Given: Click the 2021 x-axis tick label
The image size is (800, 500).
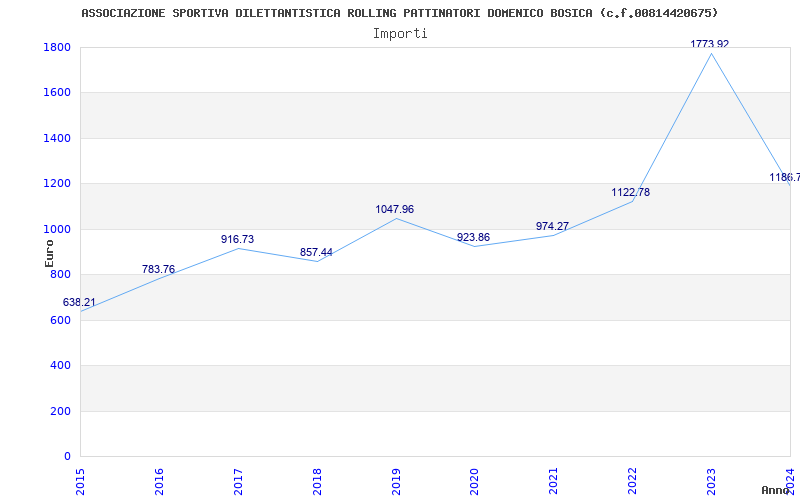Looking at the screenshot, I should (x=554, y=482).
